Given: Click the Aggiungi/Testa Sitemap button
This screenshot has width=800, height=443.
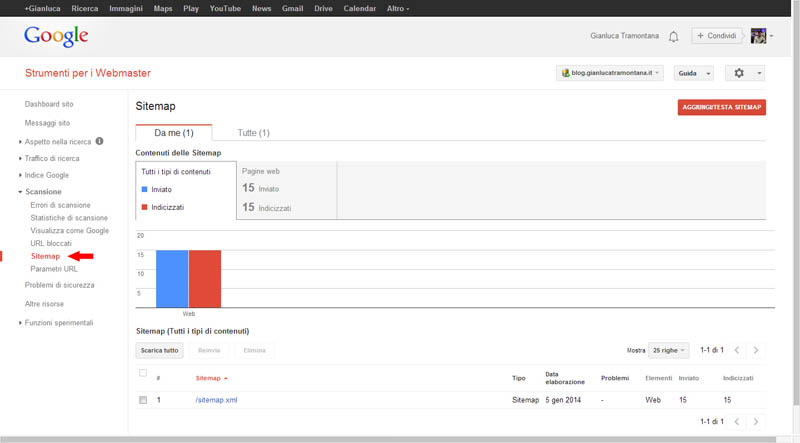Looking at the screenshot, I should (x=721, y=107).
